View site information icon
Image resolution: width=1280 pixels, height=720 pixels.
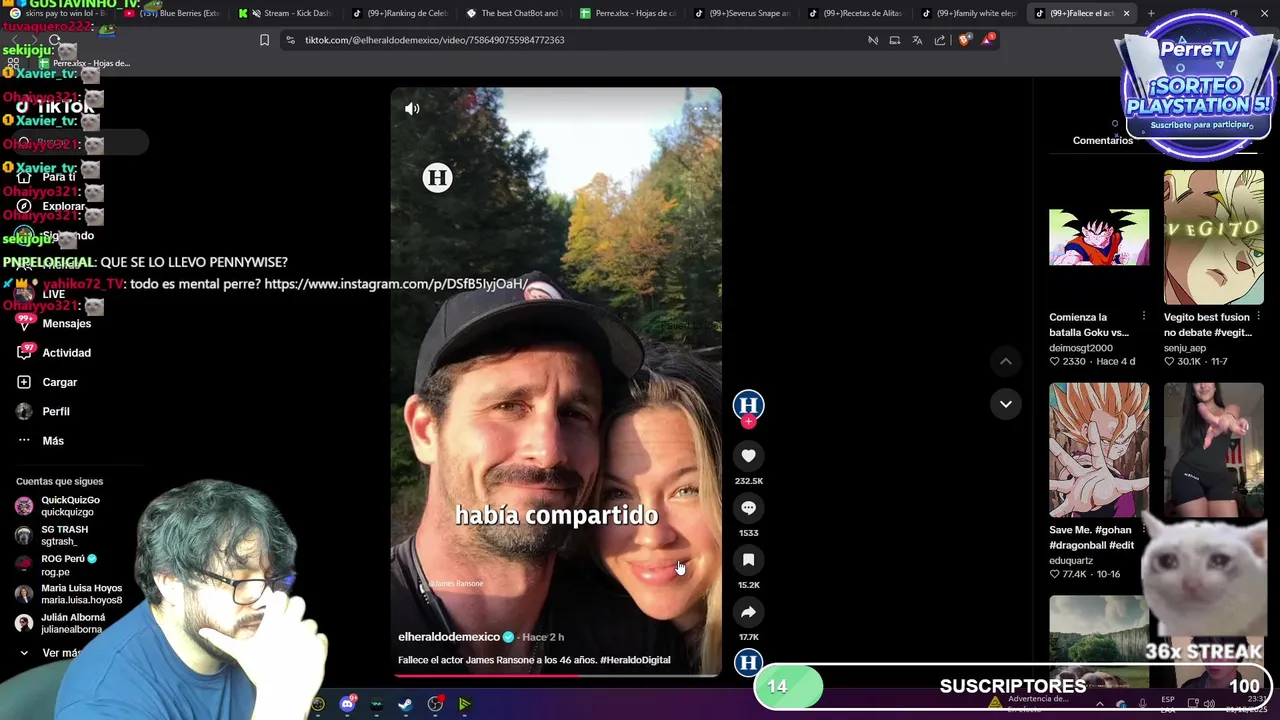click(x=290, y=40)
